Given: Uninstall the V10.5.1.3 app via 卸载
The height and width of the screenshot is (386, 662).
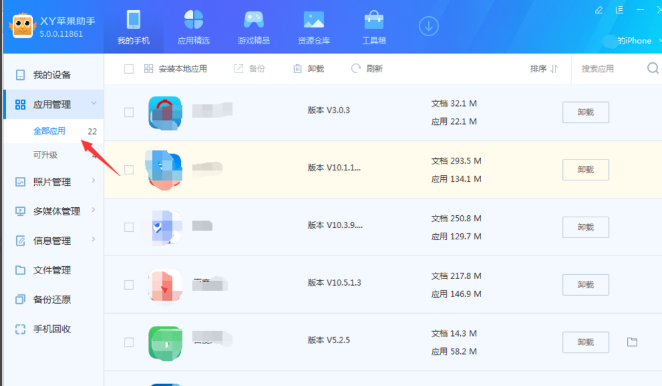Looking at the screenshot, I should [586, 285].
